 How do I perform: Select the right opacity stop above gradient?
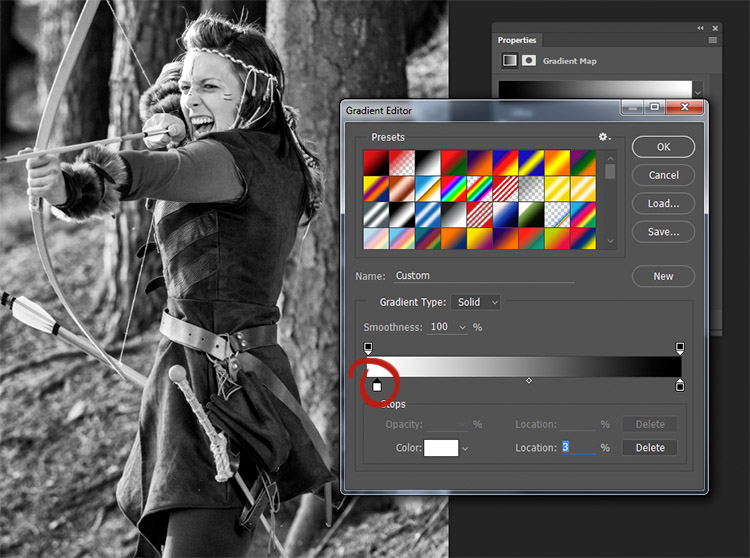tap(680, 348)
